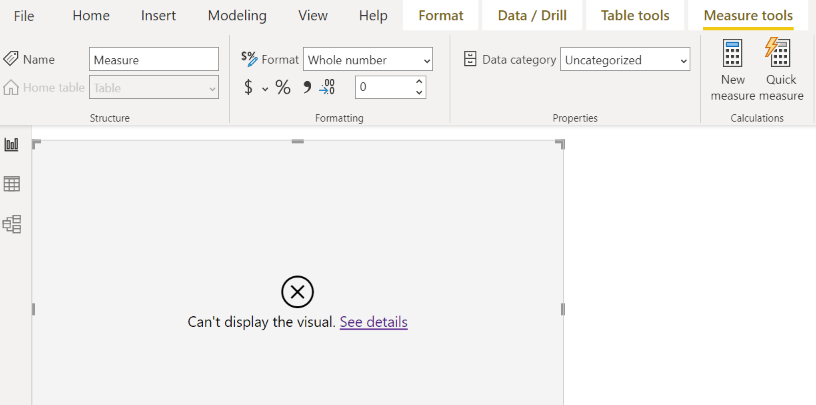Switch to the Modeling tab
This screenshot has width=816, height=405.
[237, 16]
